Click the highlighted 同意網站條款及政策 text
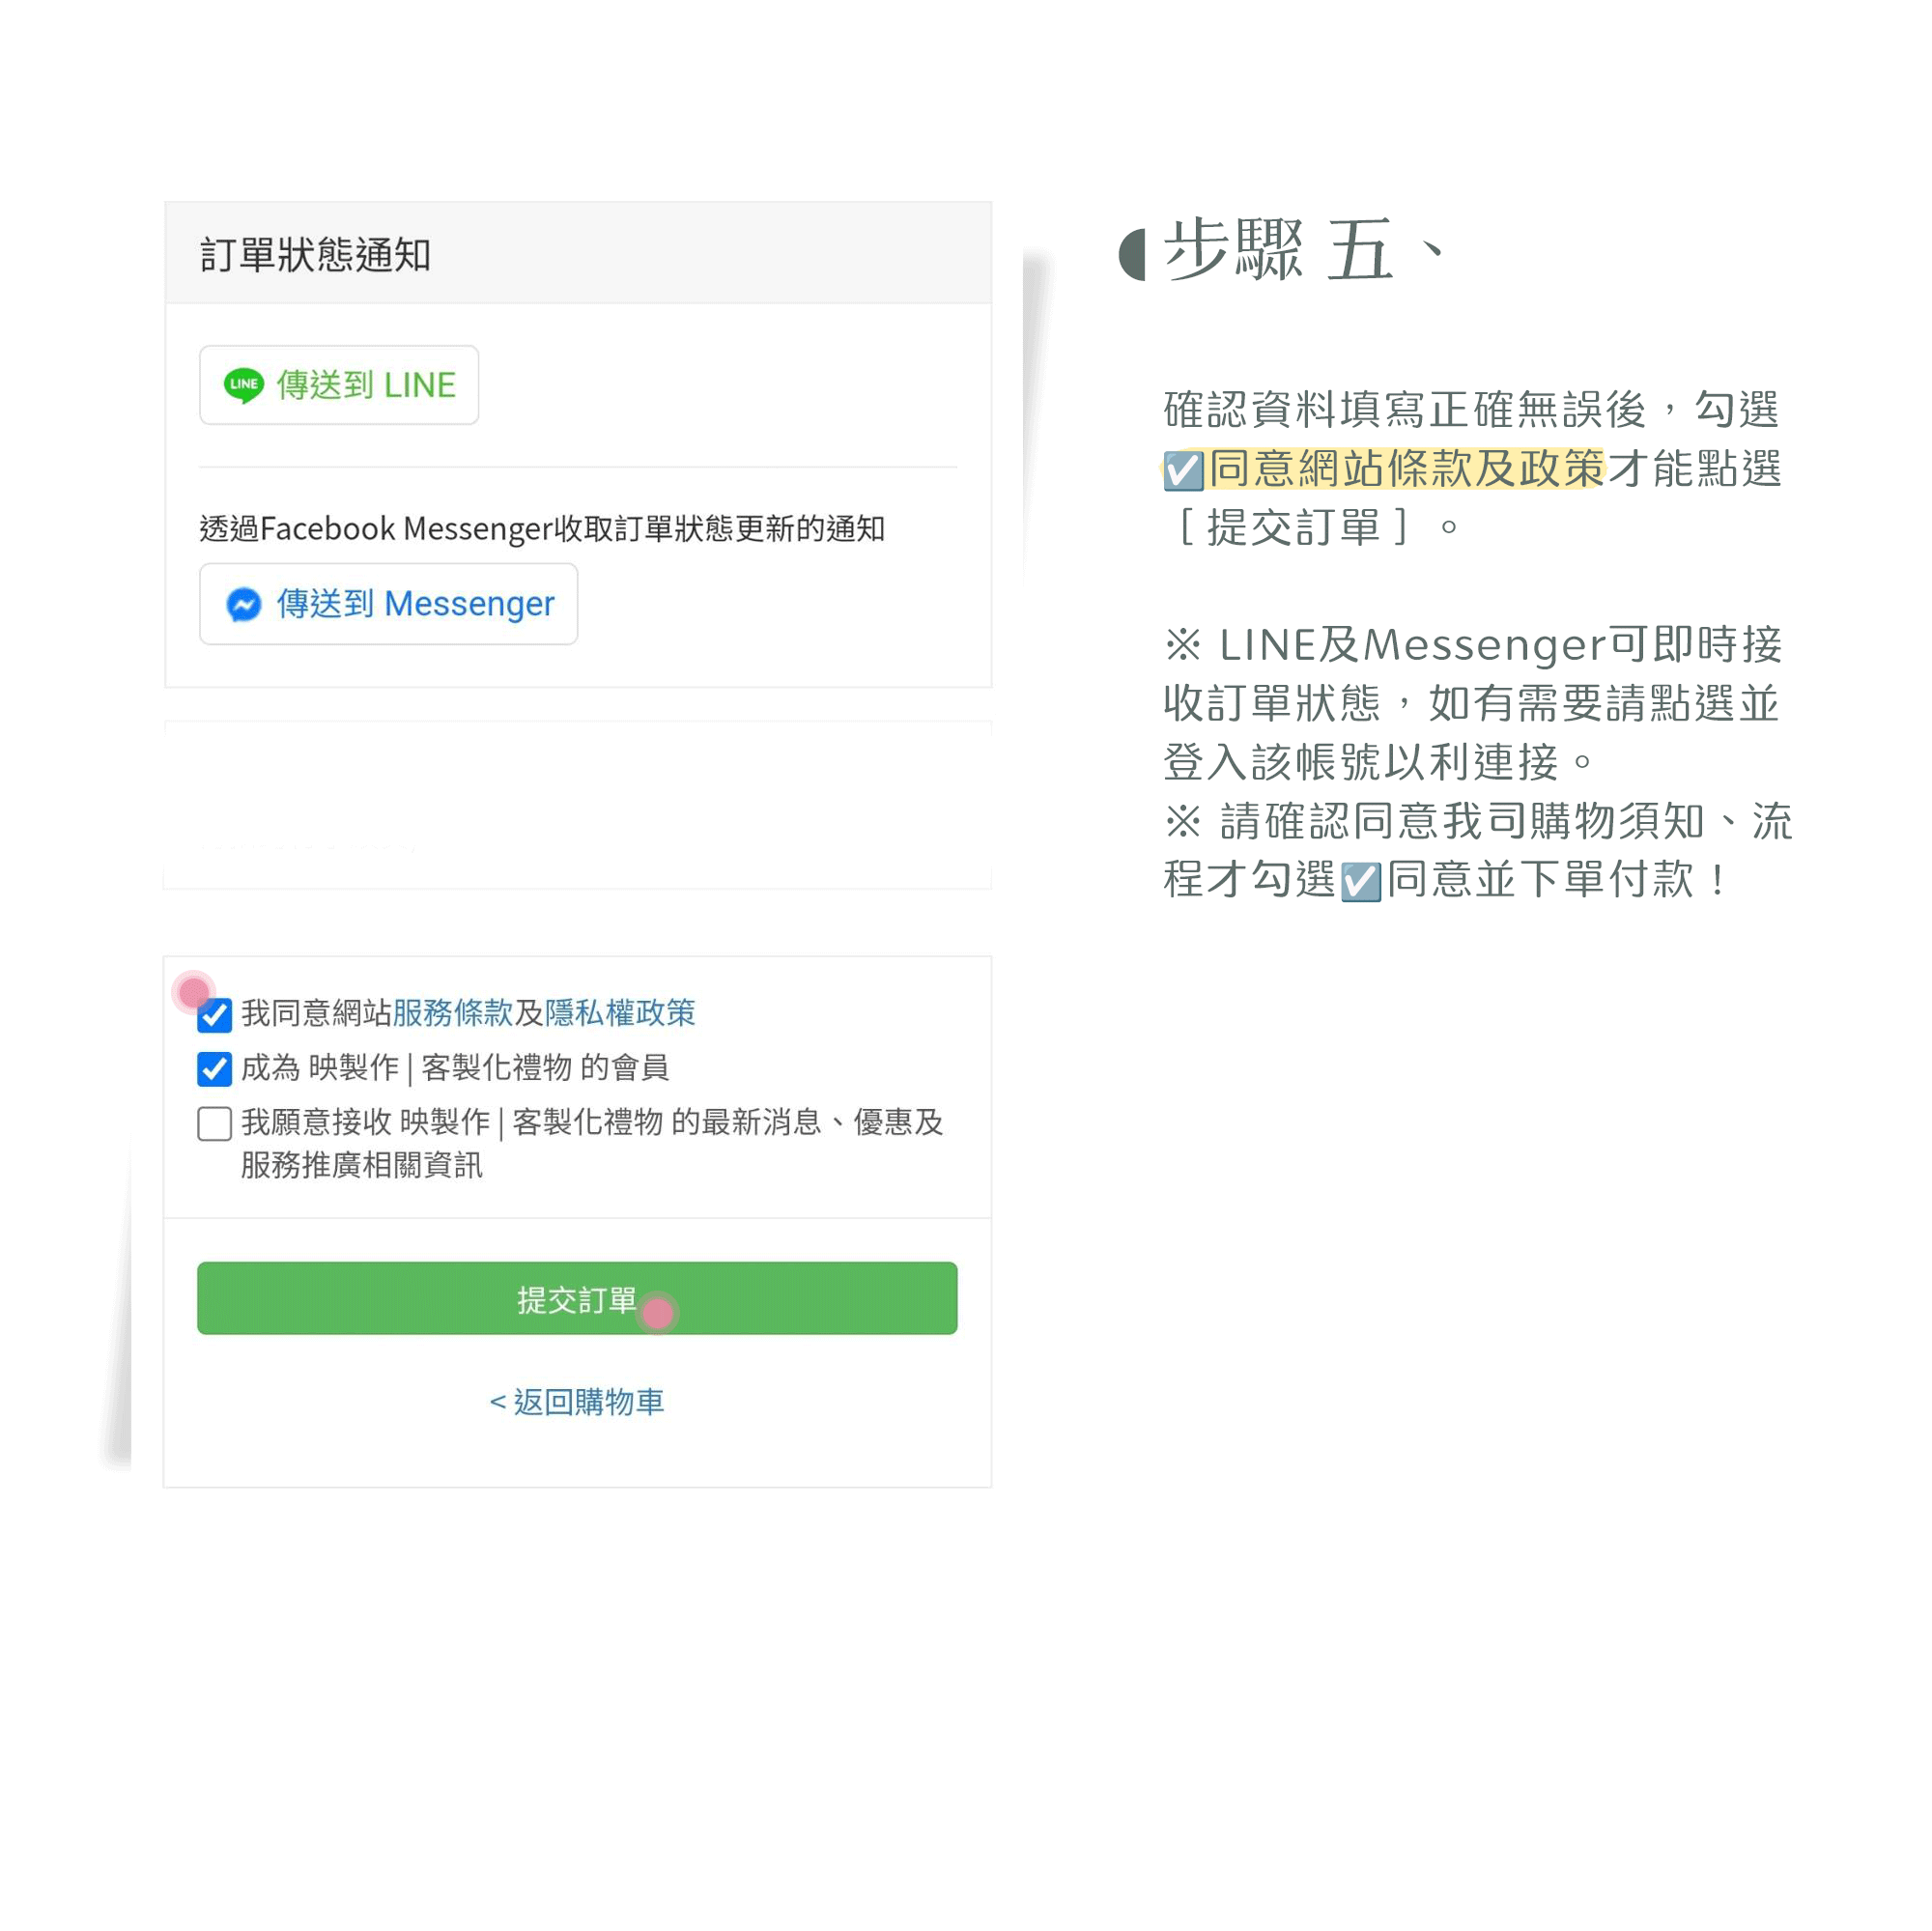 1406,468
